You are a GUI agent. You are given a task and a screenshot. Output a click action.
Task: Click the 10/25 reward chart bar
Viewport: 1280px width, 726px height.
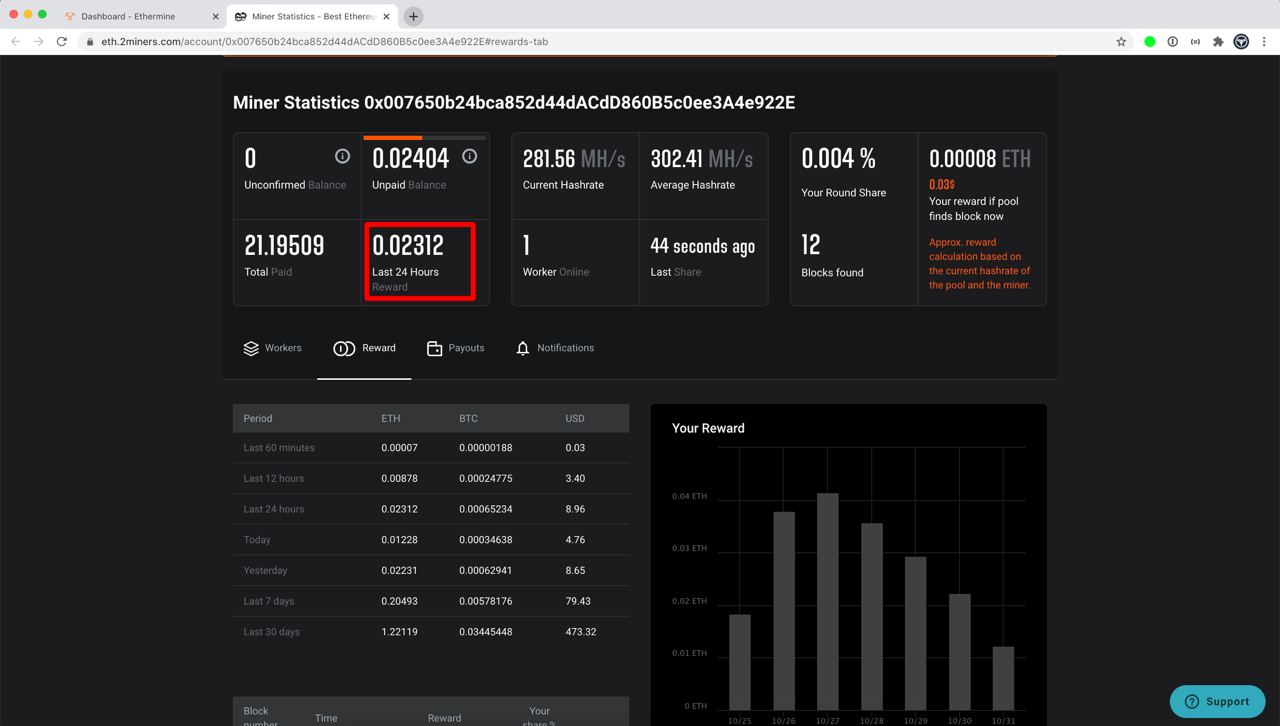click(740, 662)
